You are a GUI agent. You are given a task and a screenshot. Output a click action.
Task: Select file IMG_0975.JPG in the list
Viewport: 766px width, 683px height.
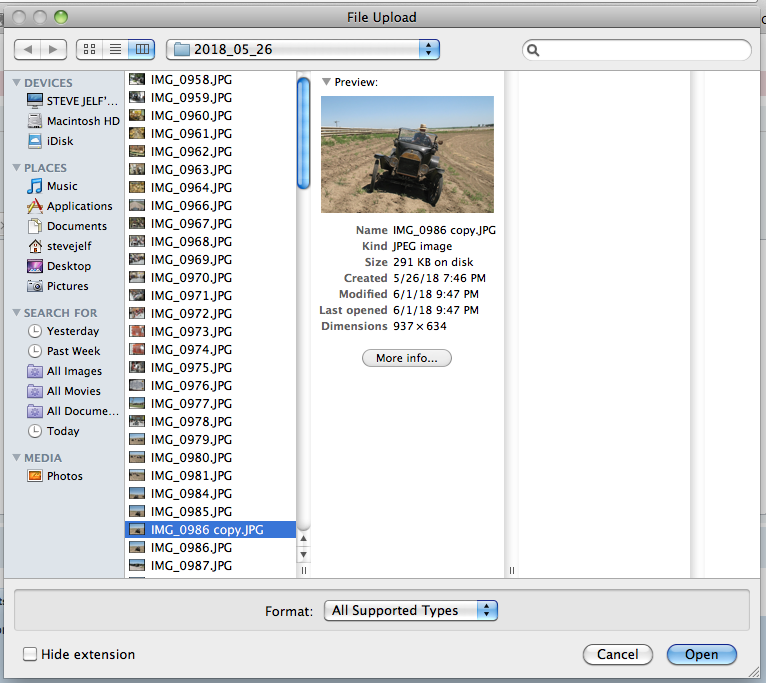pos(191,368)
